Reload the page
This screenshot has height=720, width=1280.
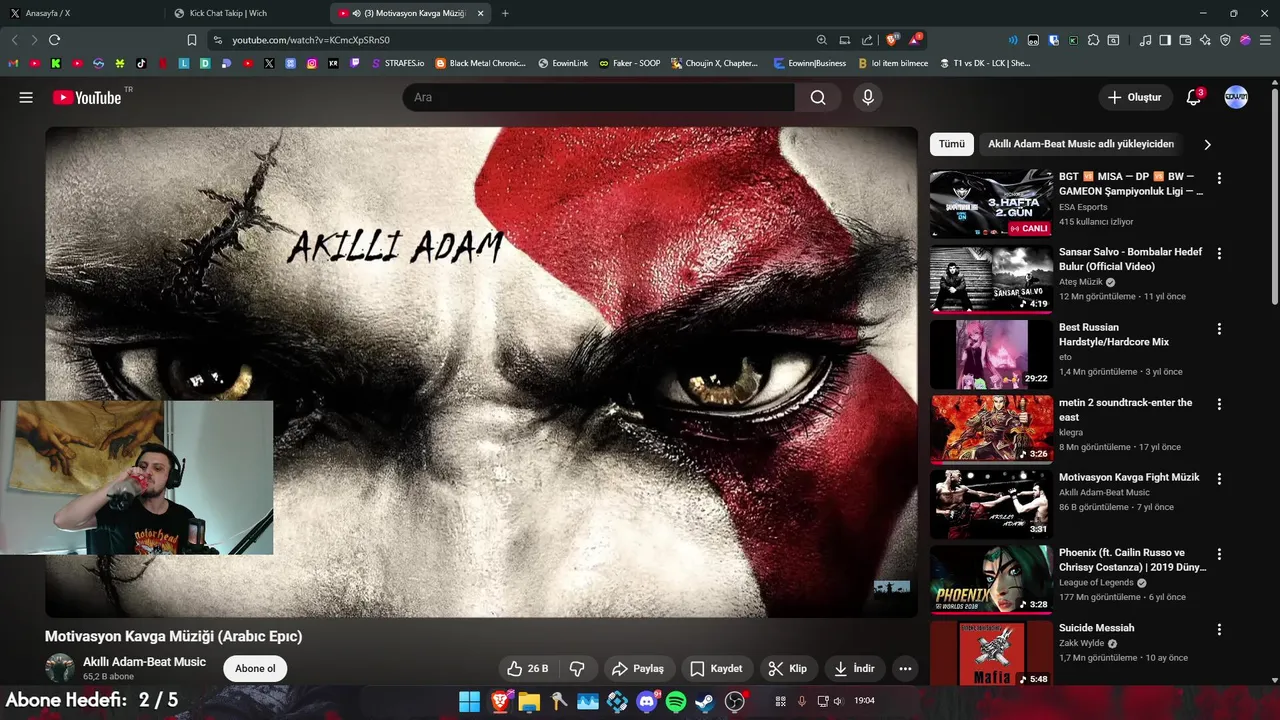(55, 40)
